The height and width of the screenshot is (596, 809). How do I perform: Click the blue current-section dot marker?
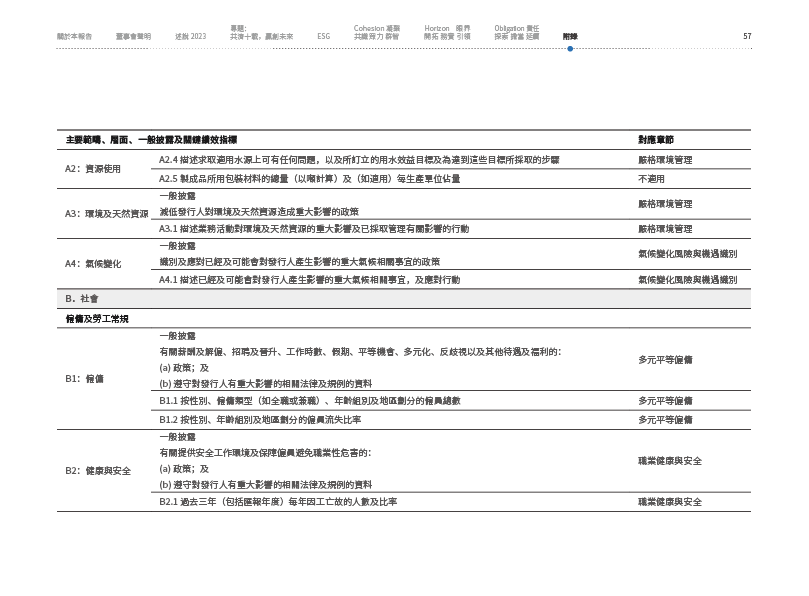pos(570,47)
